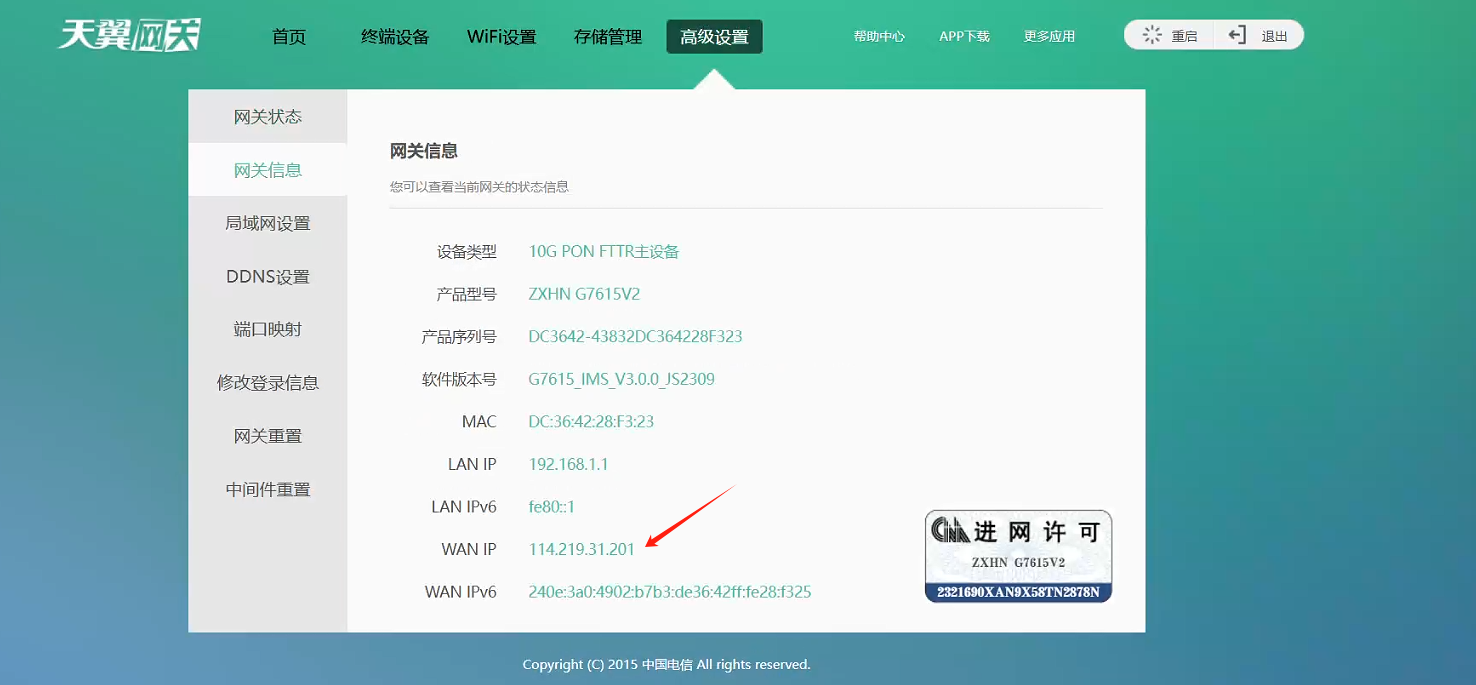Open 更多应用 link
This screenshot has width=1476, height=685.
tap(1049, 36)
